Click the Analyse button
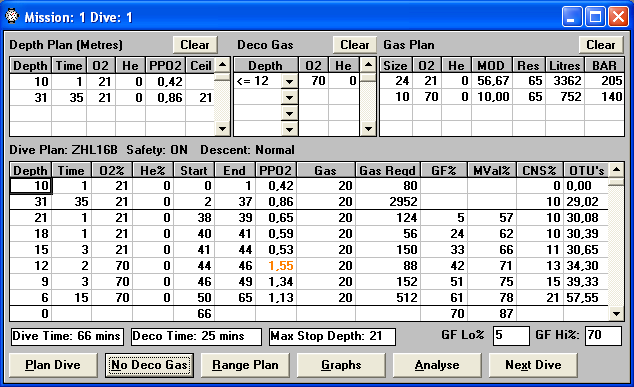Screen dimensions: 634x387 (x=437, y=365)
